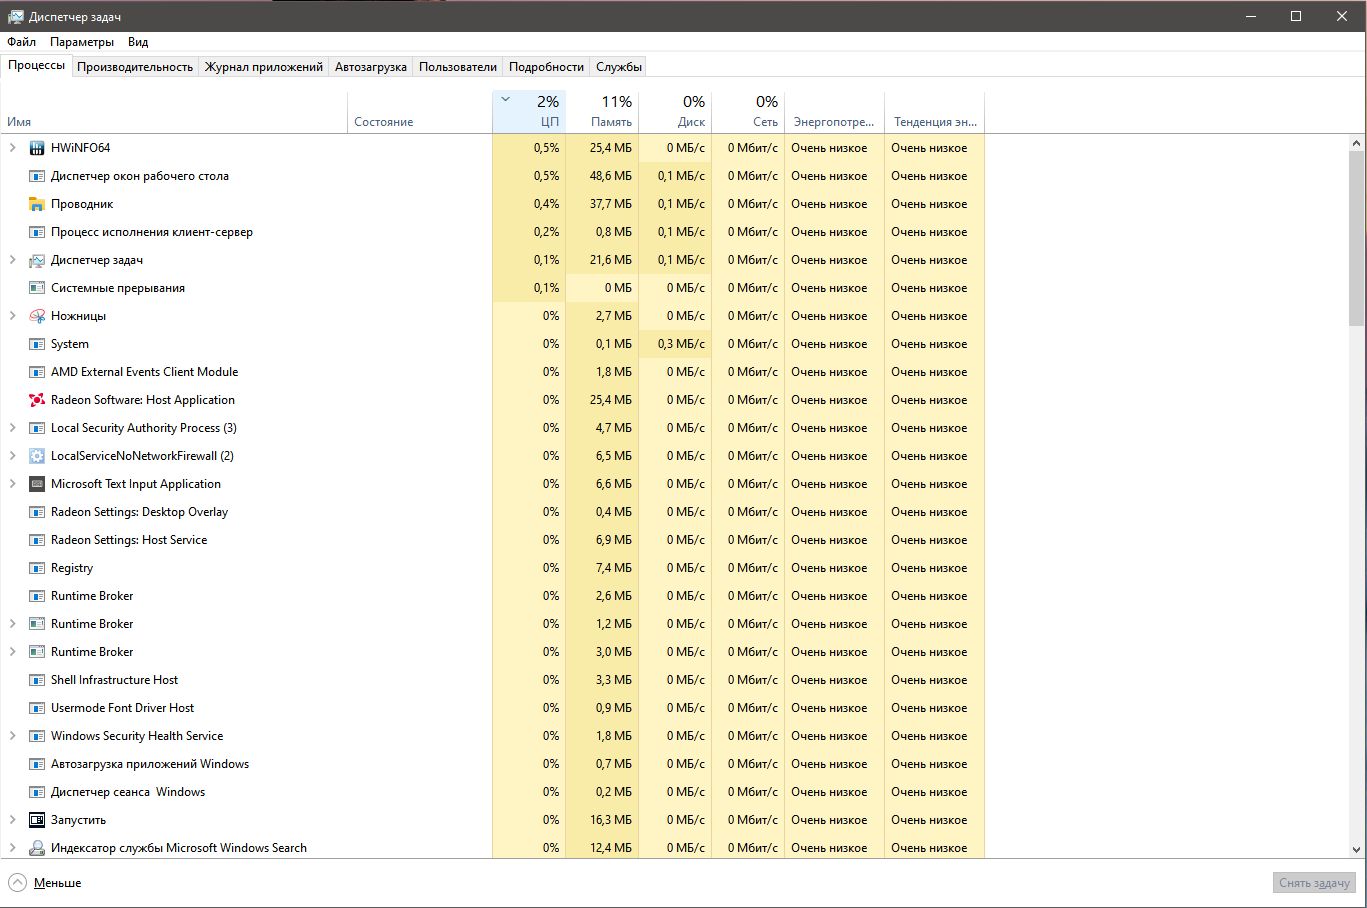Expand Microsoft Text Input Application row
Viewport: 1367px width, 908px height.
click(13, 484)
